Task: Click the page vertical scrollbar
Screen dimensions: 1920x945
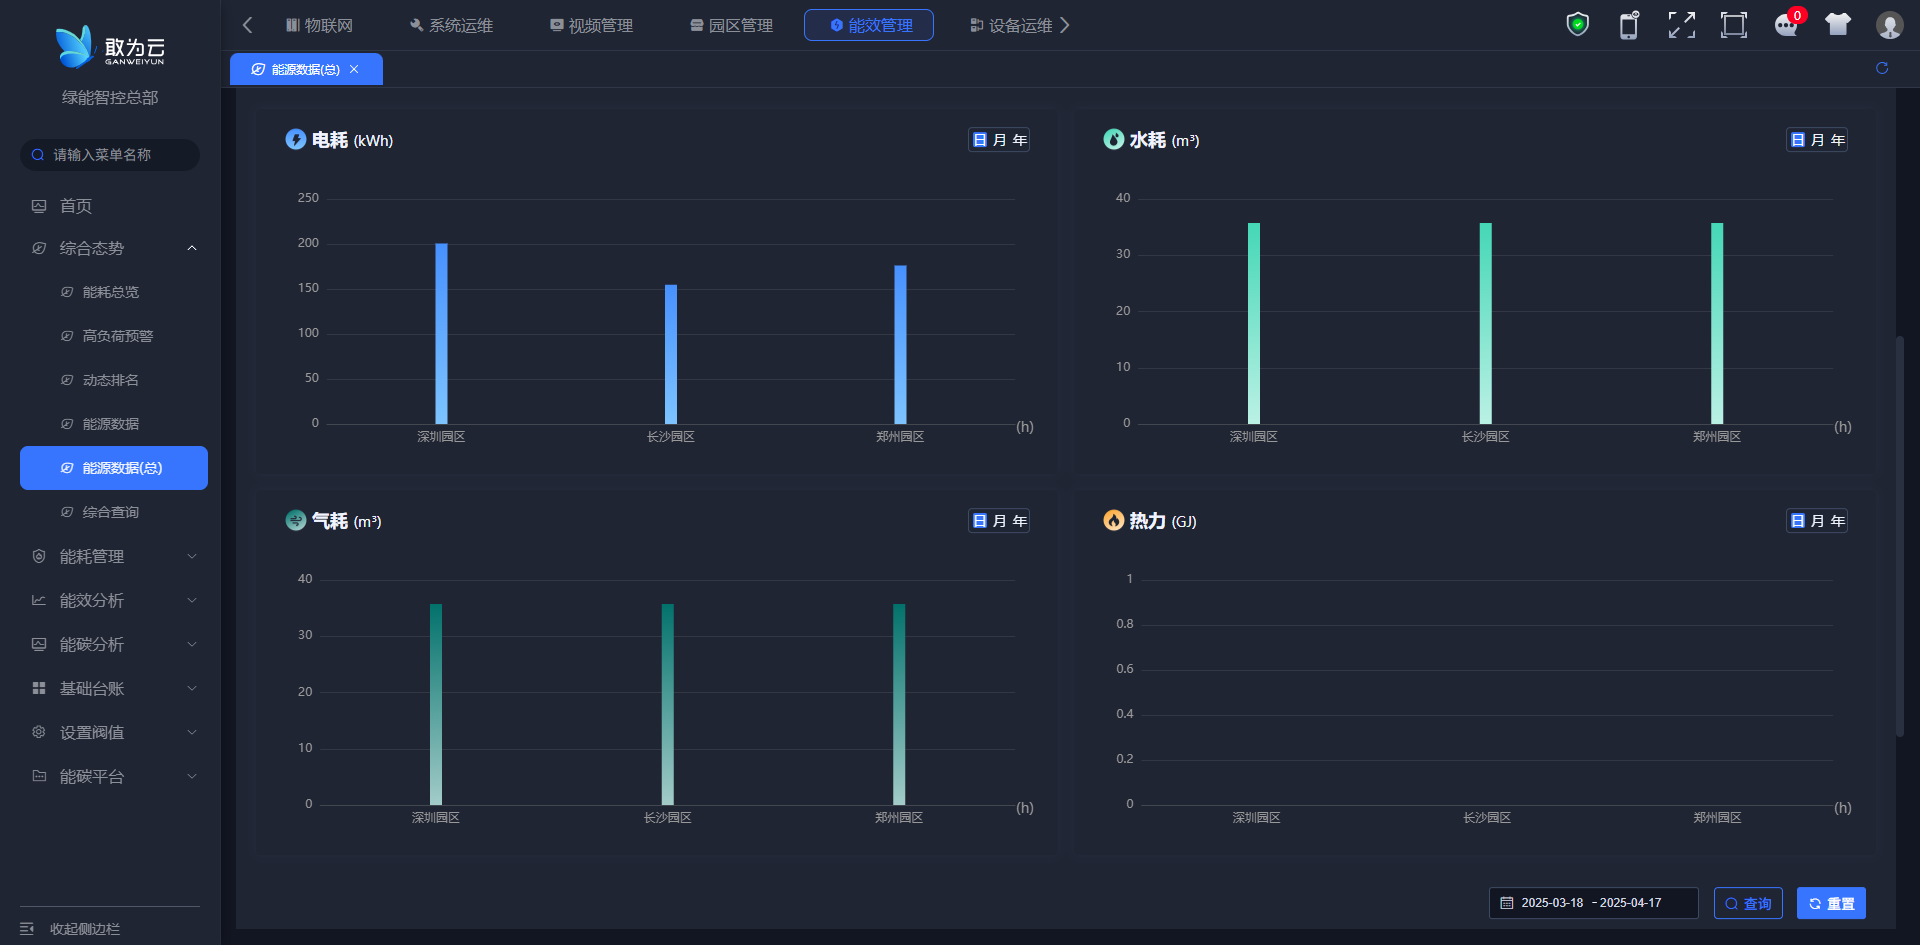Action: click(x=1900, y=536)
